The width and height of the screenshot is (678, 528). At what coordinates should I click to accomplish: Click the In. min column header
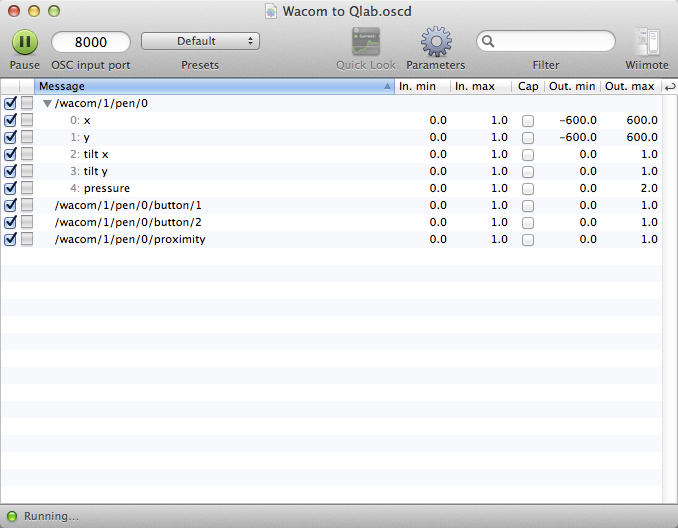click(421, 87)
